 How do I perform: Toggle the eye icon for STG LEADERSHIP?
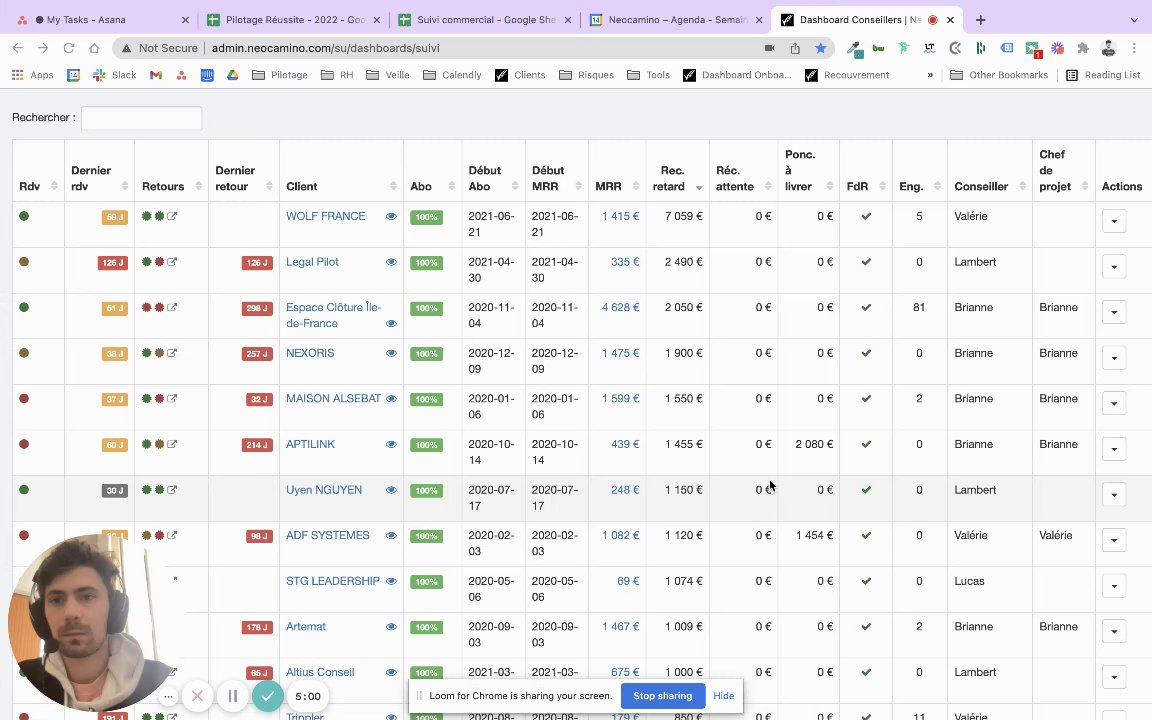pyautogui.click(x=391, y=581)
